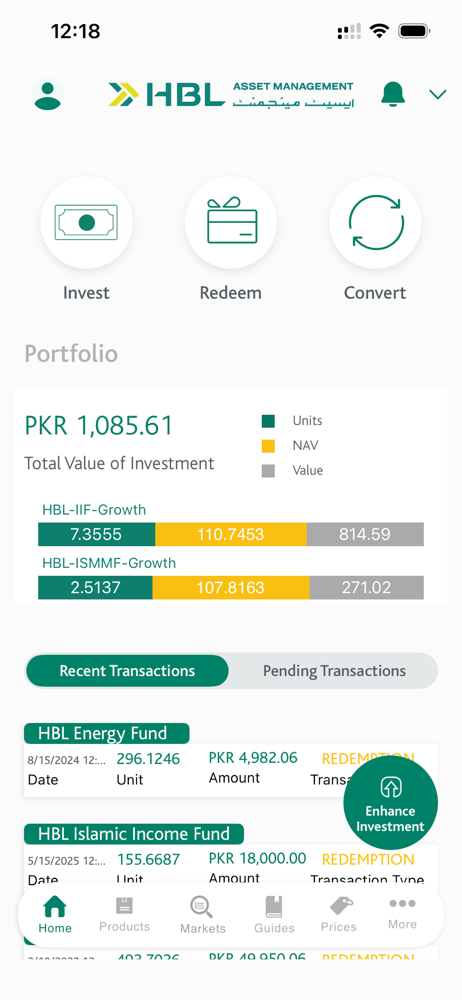Click the green Units legend swatch

[268, 422]
